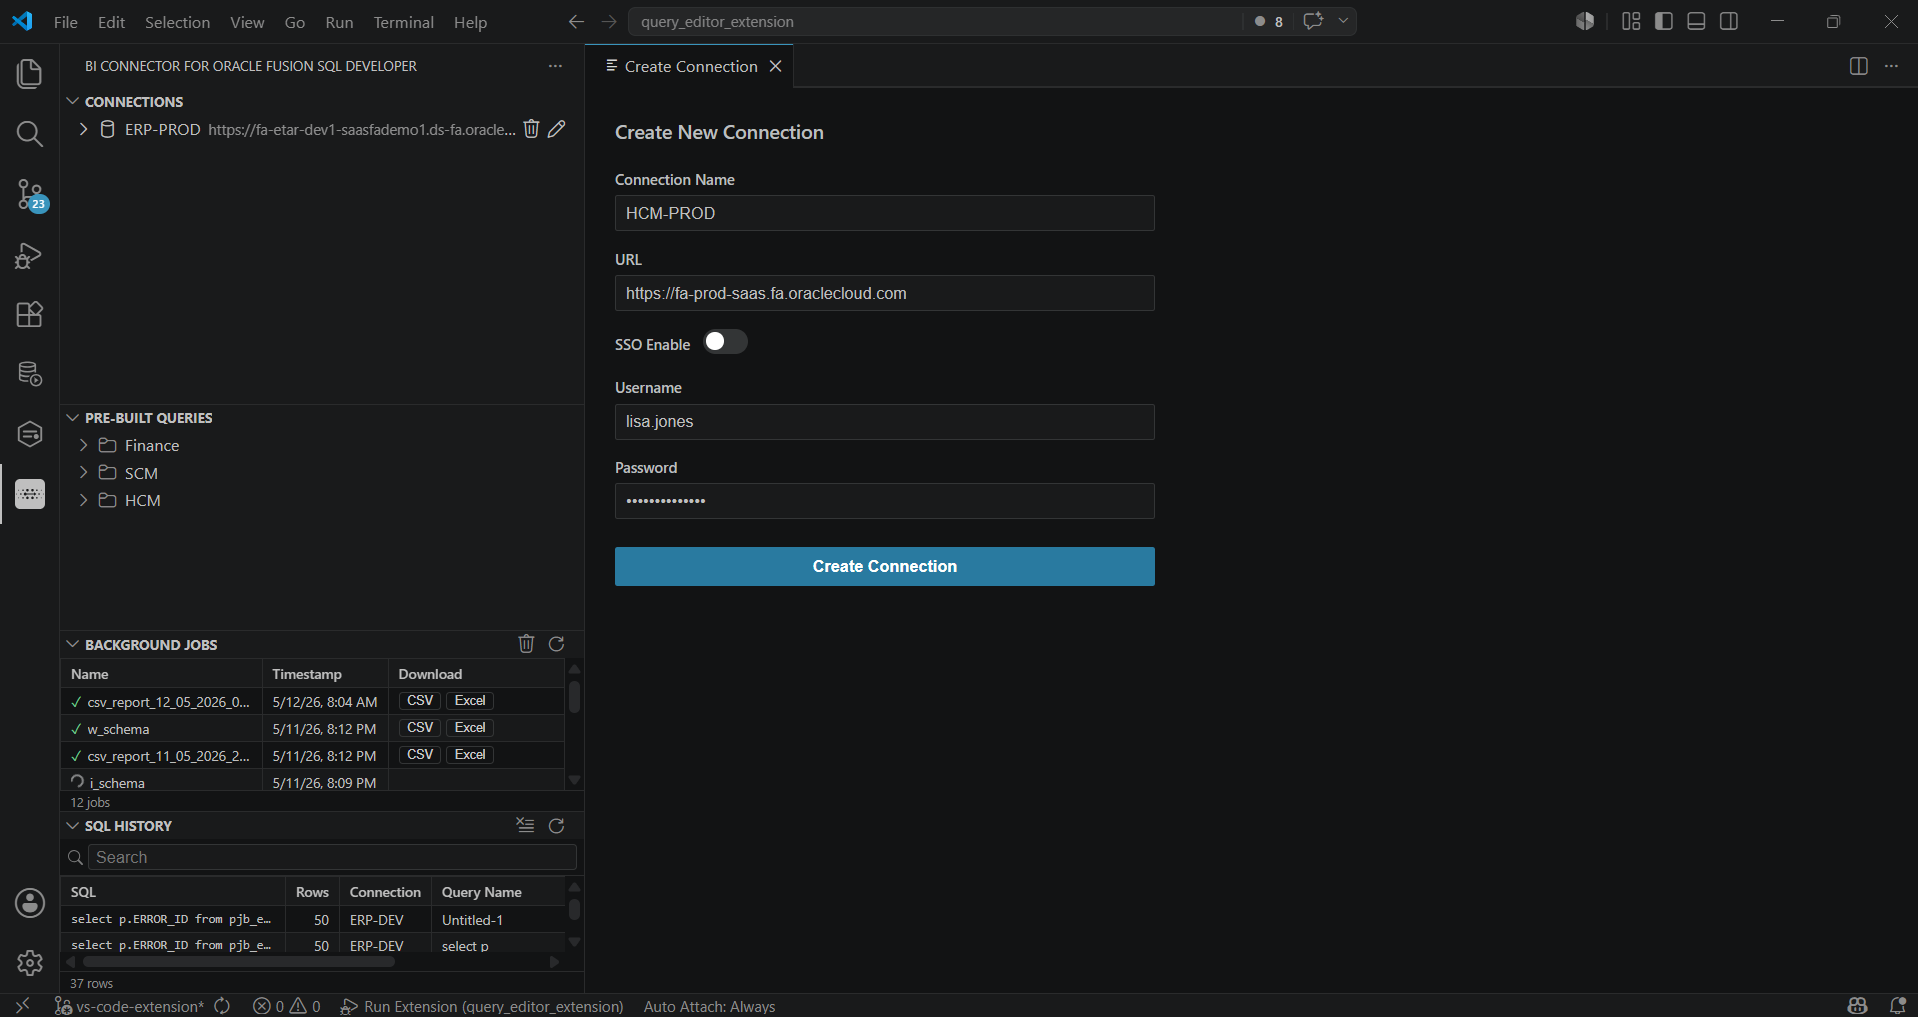Click the SQL History horizontal scrollbar
This screenshot has width=1918, height=1017.
point(239,962)
